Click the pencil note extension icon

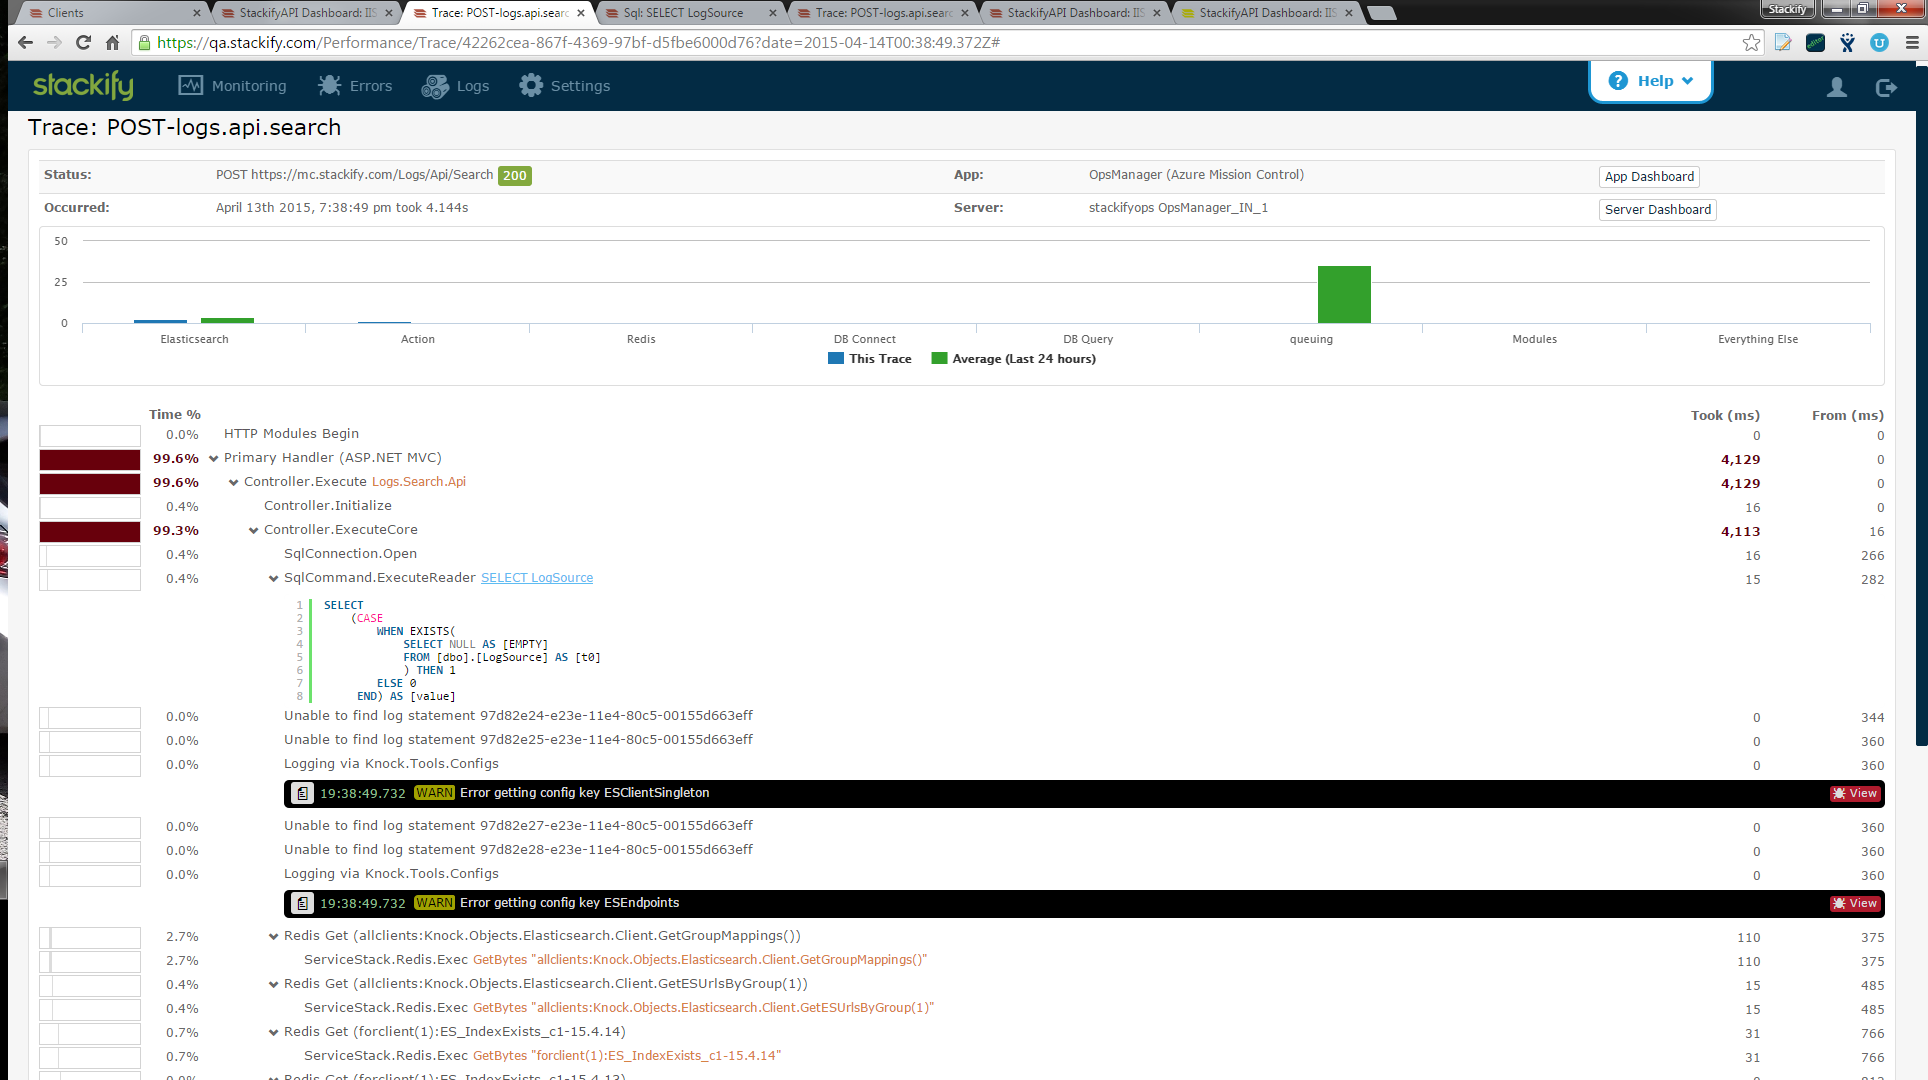pos(1783,42)
